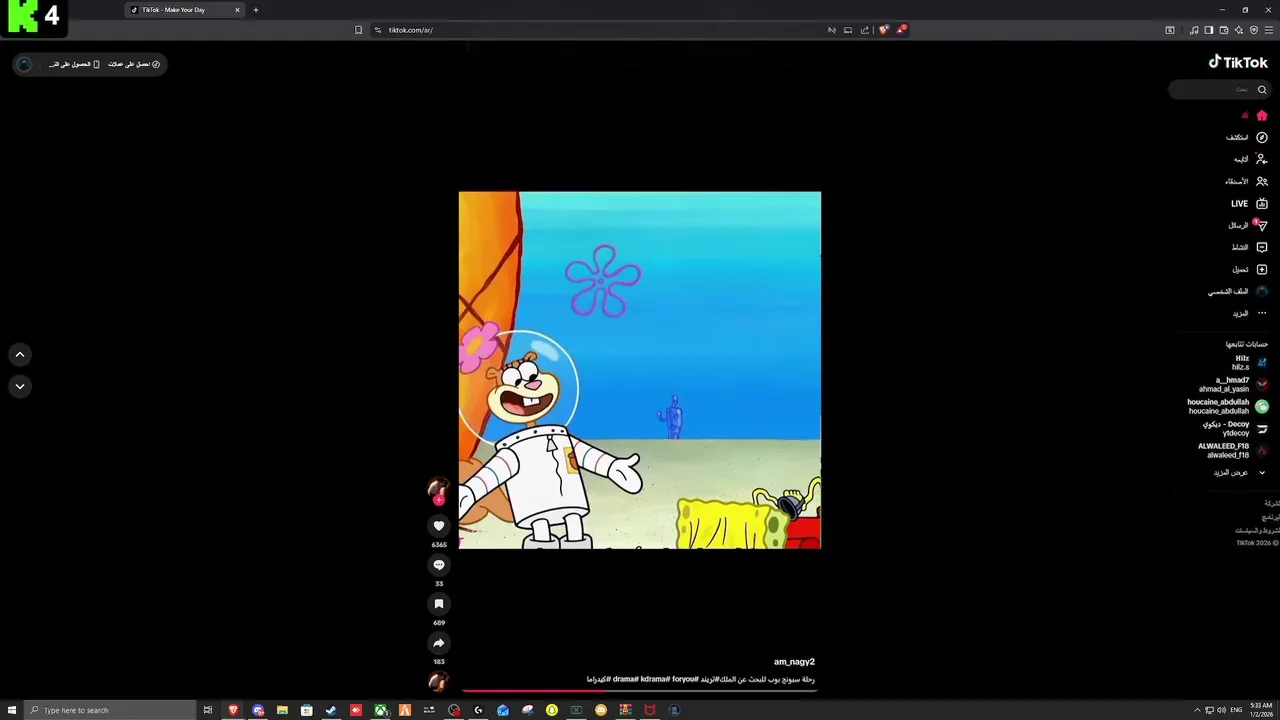1280x720 pixels.
Task: Open Steam from the taskbar
Action: click(331, 710)
